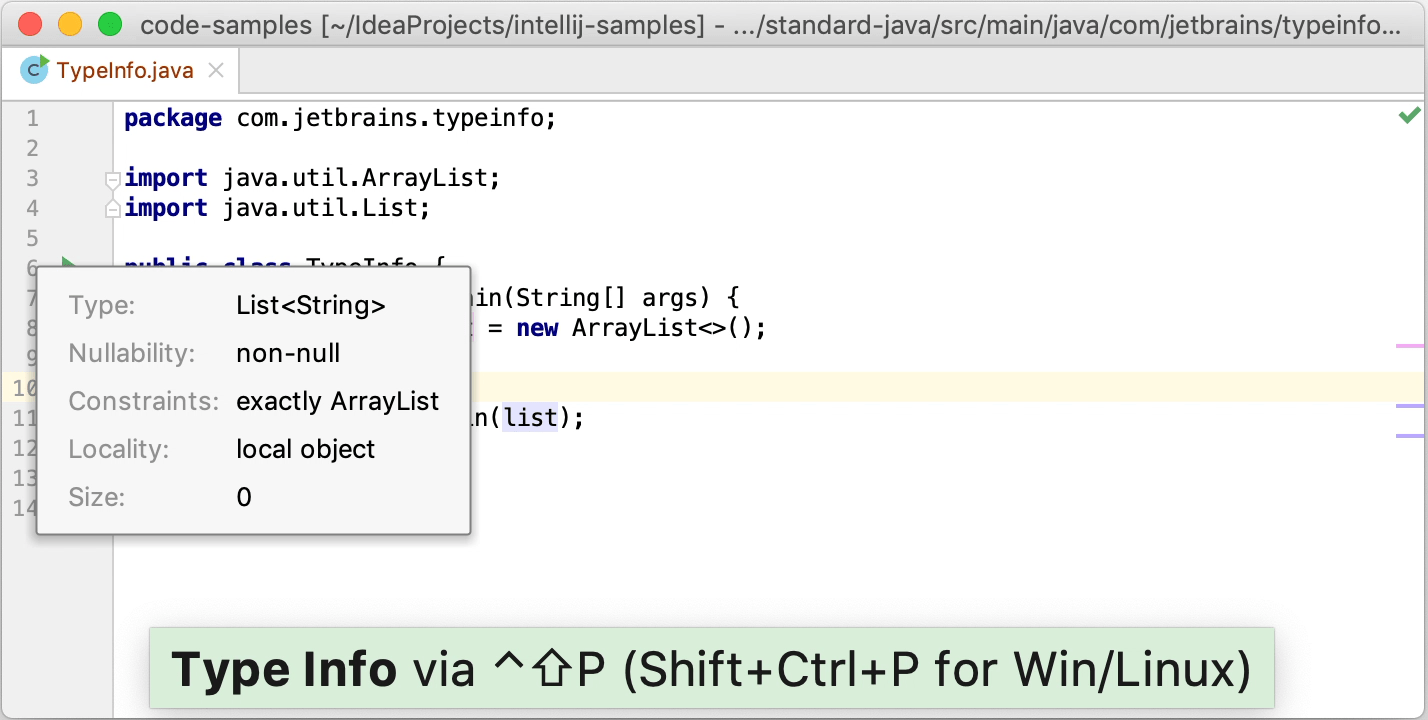Click the Java class icon on tab
The height and width of the screenshot is (720, 1428).
pos(35,69)
